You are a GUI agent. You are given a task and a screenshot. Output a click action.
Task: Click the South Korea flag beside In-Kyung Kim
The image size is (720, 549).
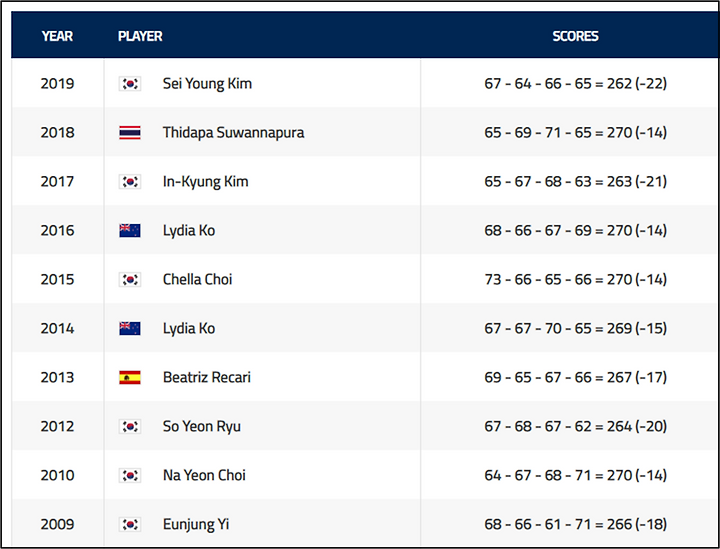pyautogui.click(x=130, y=182)
